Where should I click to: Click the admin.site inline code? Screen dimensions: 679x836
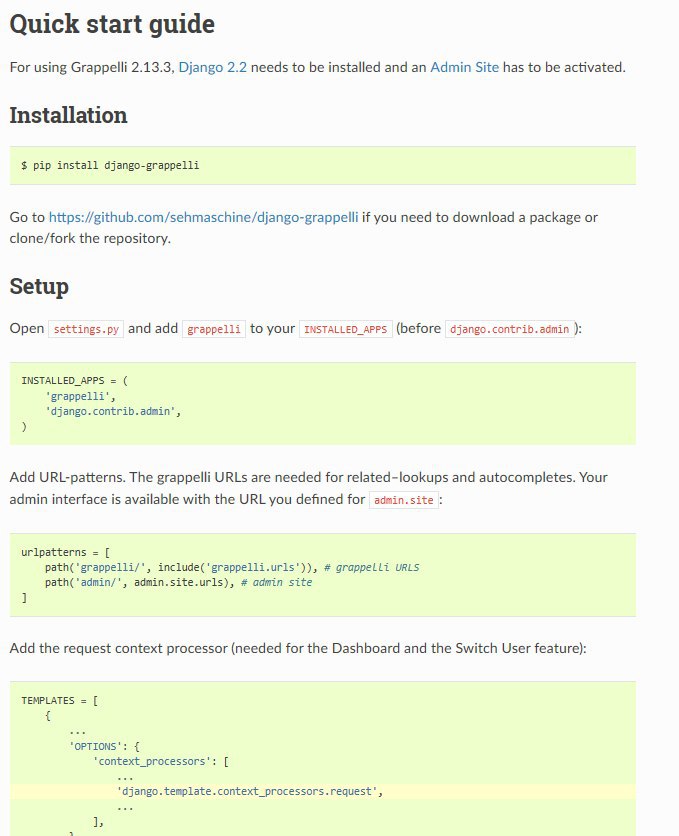pos(404,500)
